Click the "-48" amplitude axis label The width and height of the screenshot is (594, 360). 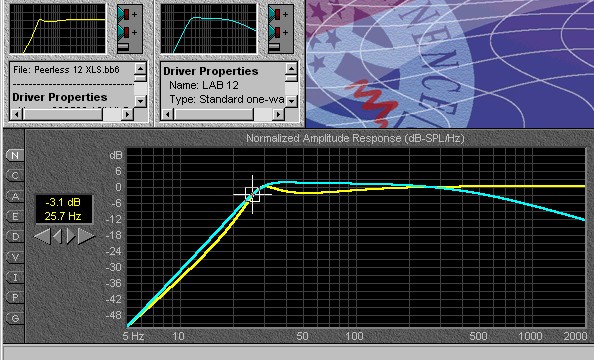pos(114,315)
